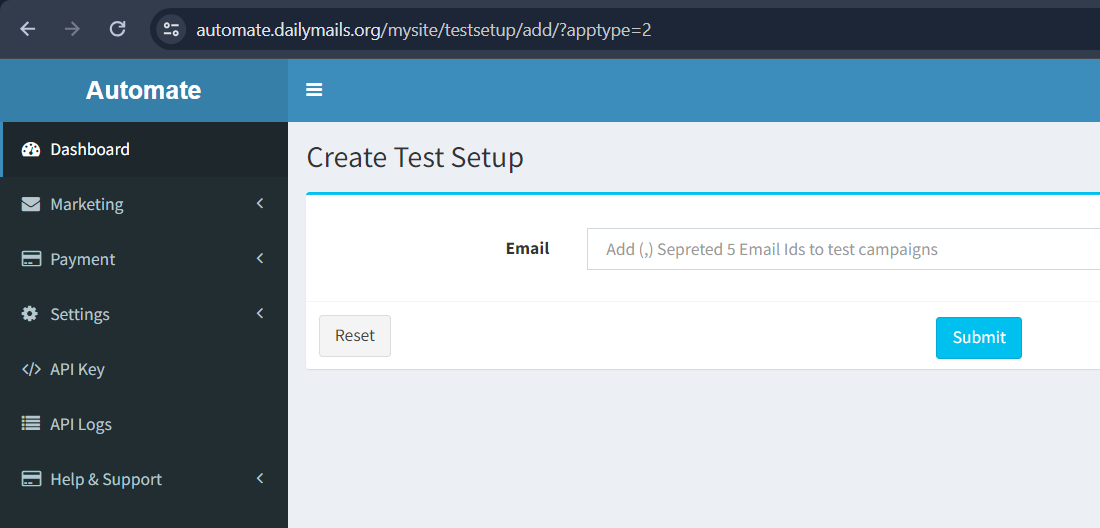
Task: View site information icon in address bar
Action: [x=171, y=29]
